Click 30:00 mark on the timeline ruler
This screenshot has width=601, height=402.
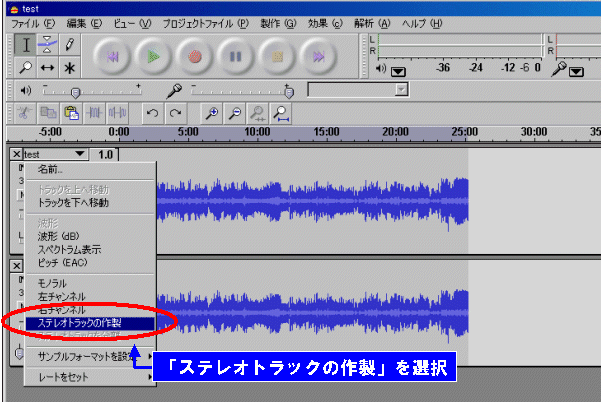pyautogui.click(x=534, y=132)
